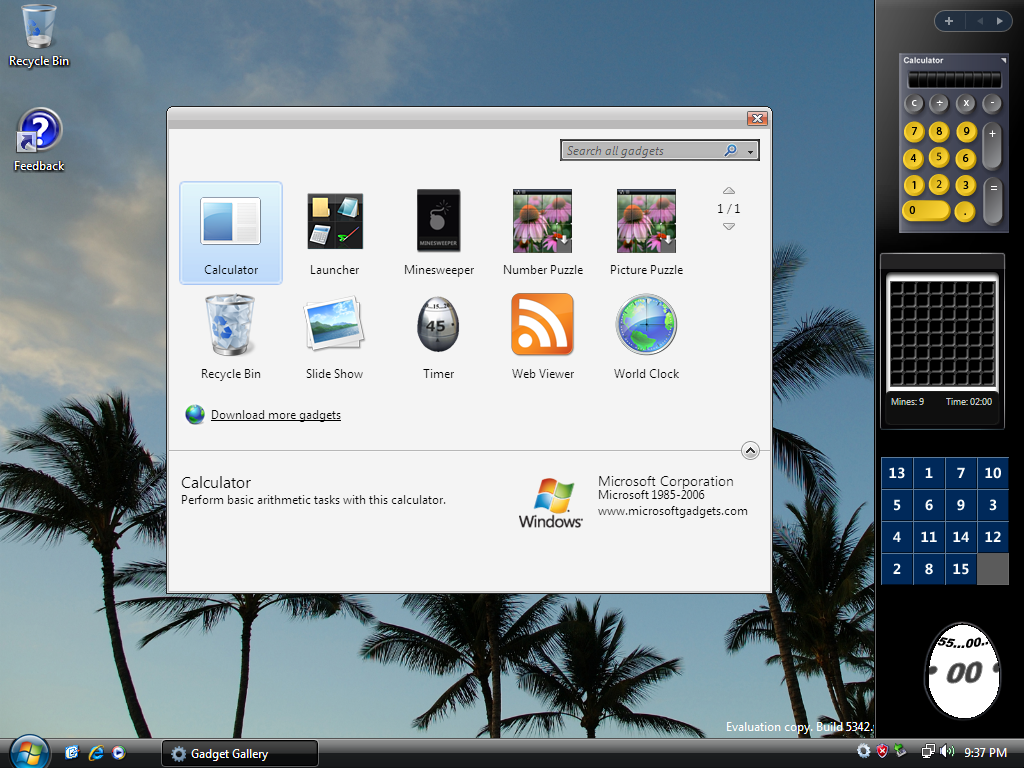1024x768 pixels.
Task: Click the sidebar add gadget plus button
Action: tap(948, 20)
